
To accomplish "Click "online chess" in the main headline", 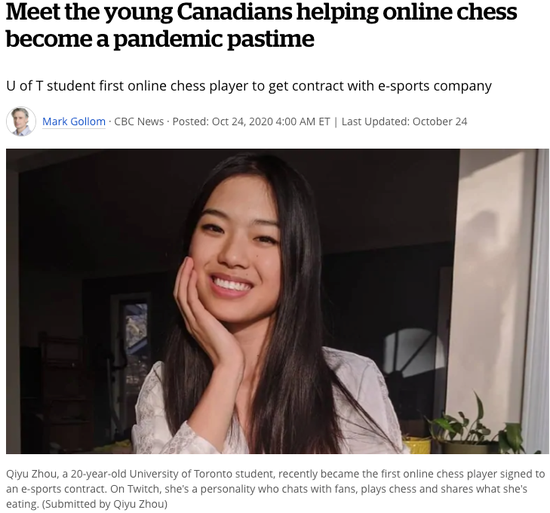I will 450,11.
